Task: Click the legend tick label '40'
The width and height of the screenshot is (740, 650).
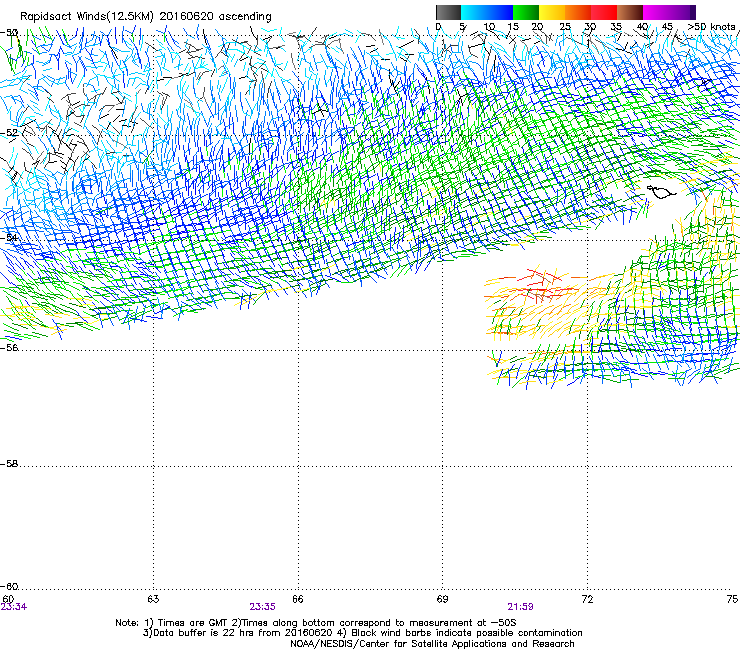Action: pyautogui.click(x=642, y=27)
